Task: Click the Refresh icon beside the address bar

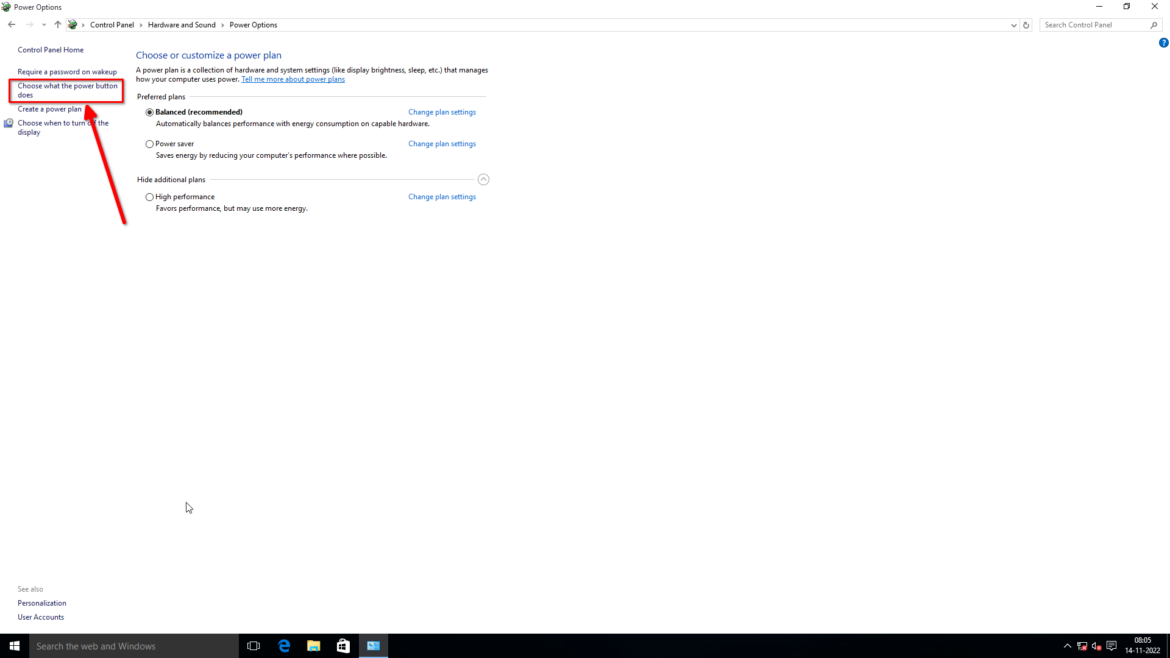Action: pyautogui.click(x=1026, y=25)
